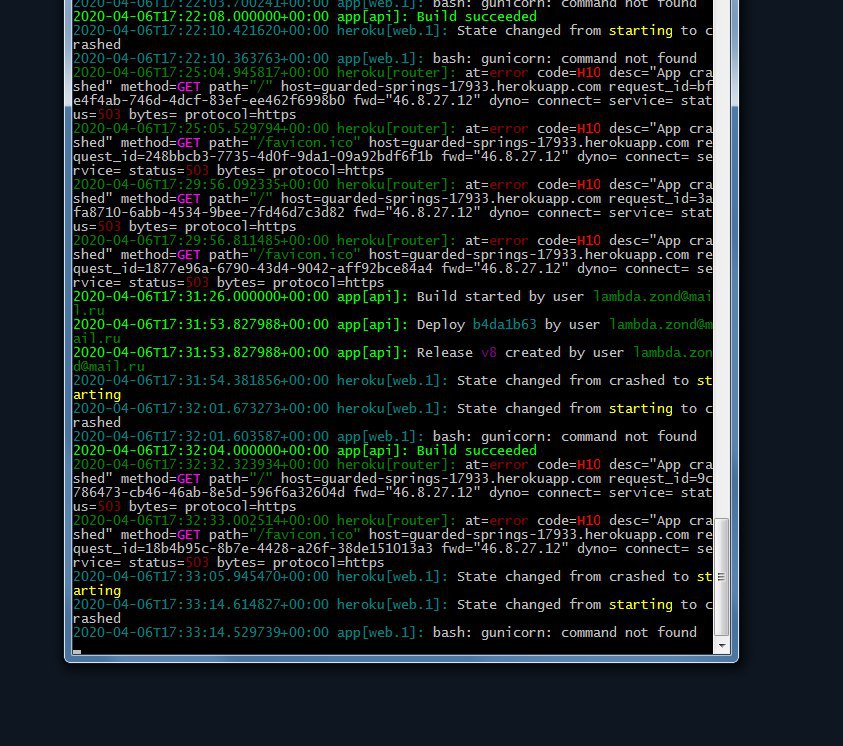Viewport: 843px width, 746px height.
Task: Click timestamp 2020-04-06T17:29:56.811485+00:00
Action: coord(201,240)
